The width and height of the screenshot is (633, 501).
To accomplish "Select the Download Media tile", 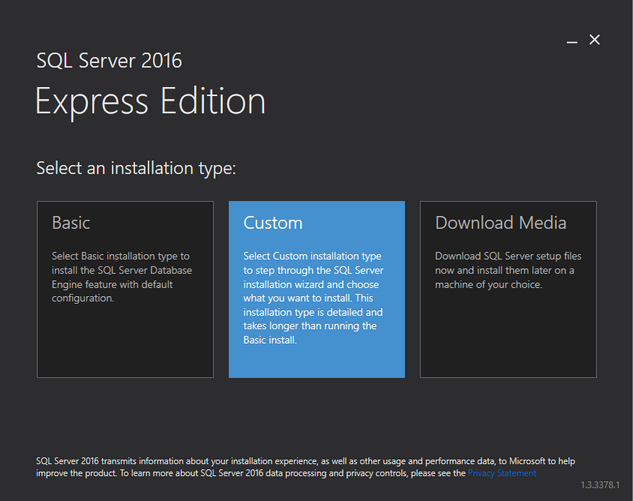I will click(508, 289).
